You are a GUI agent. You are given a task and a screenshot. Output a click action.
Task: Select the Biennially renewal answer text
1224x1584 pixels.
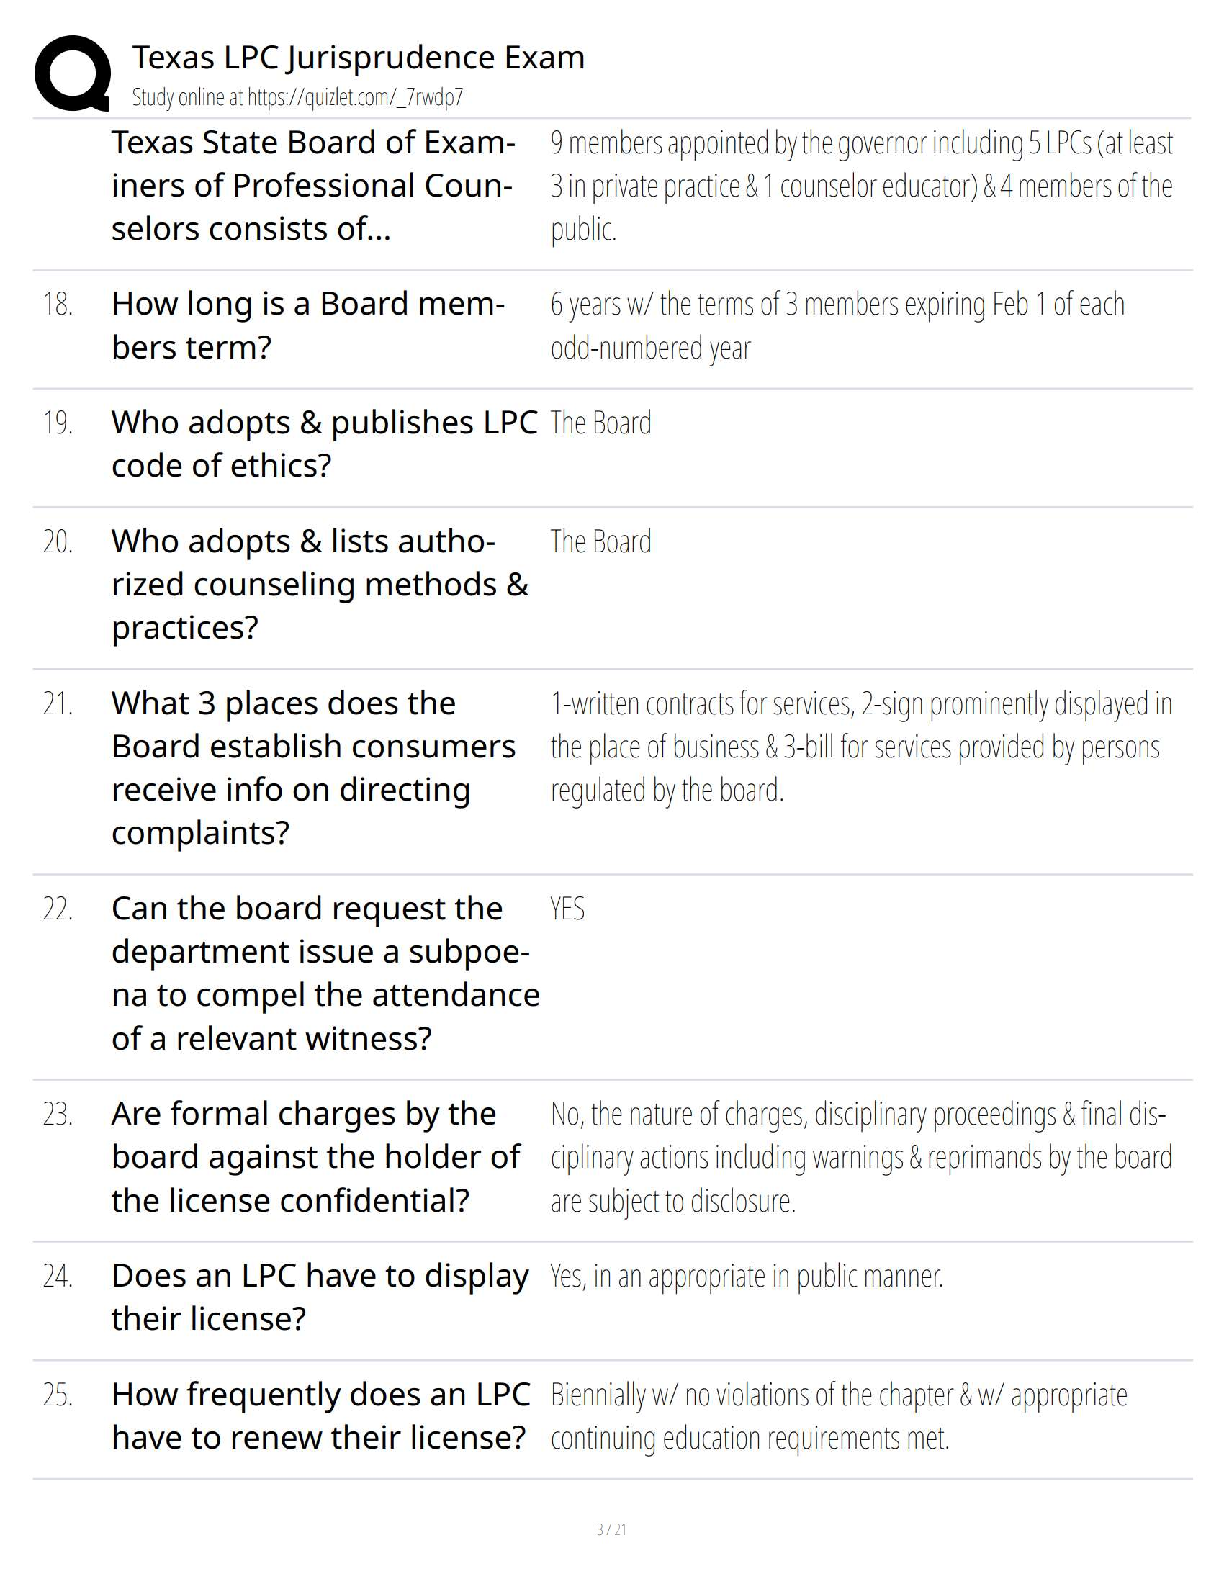[838, 1415]
